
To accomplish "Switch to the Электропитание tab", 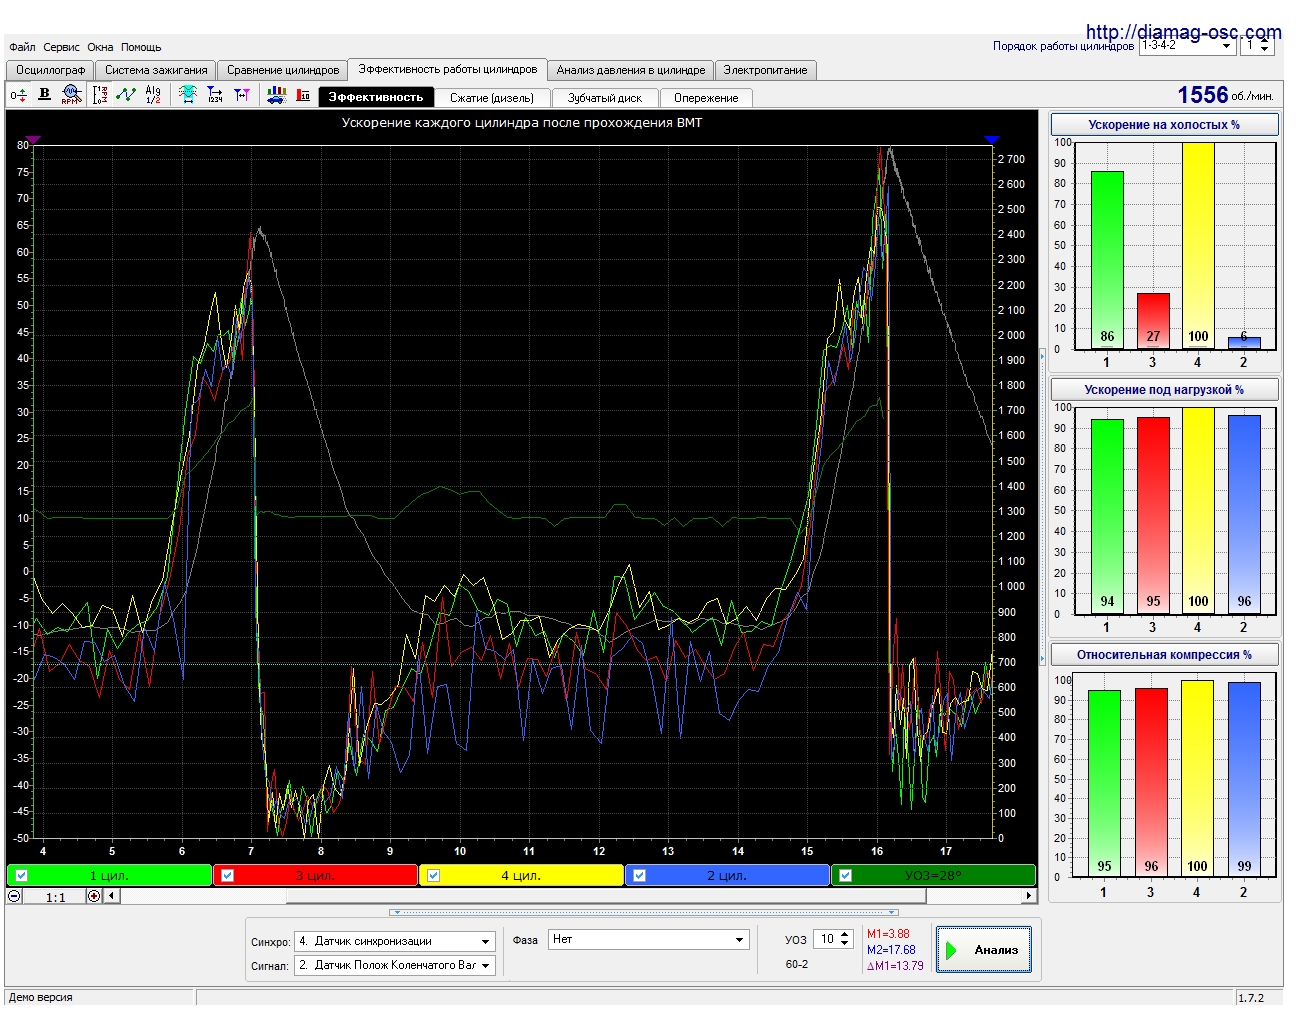I will (x=766, y=70).
